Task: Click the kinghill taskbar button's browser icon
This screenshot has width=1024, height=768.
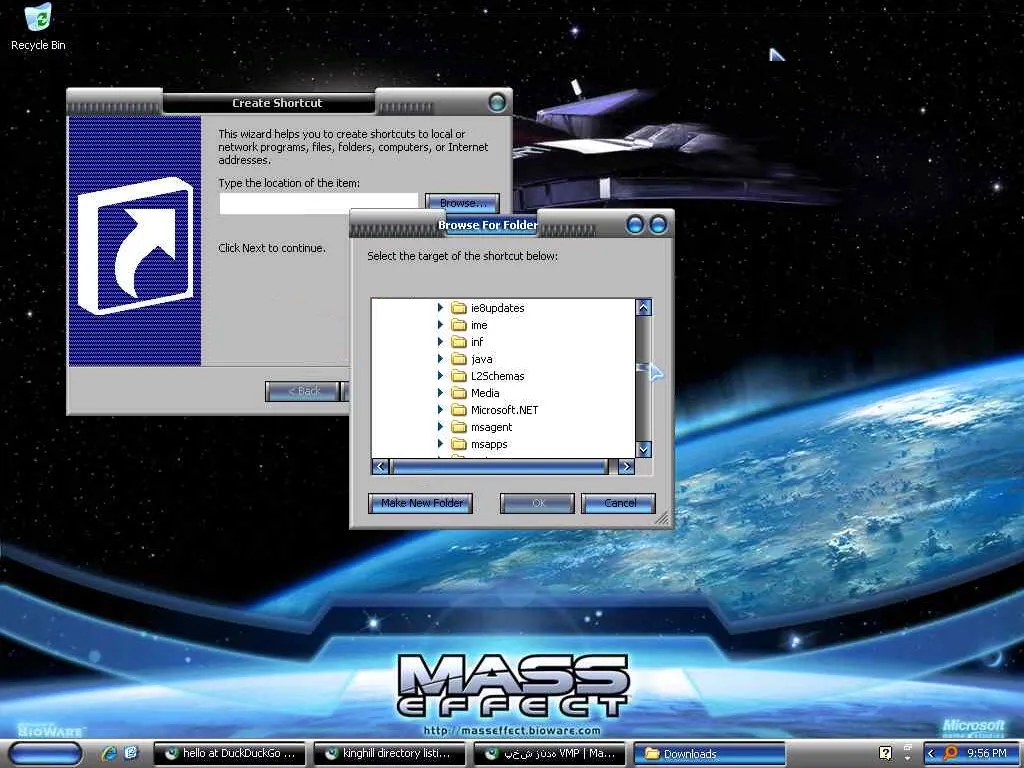Action: click(331, 753)
